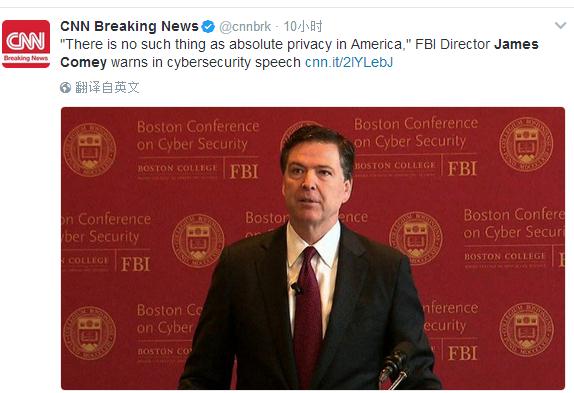Select the bold James name in tweet
574x393 pixels.
coord(516,44)
